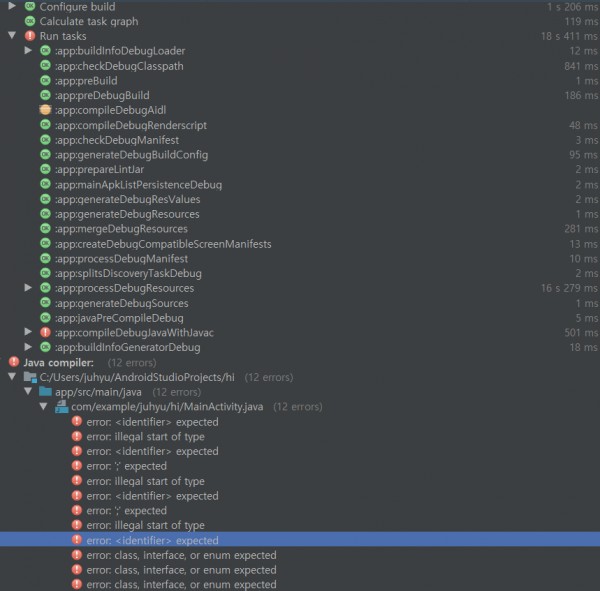
Task: Click the red error icon of Run tasks
Action: click(x=30, y=36)
